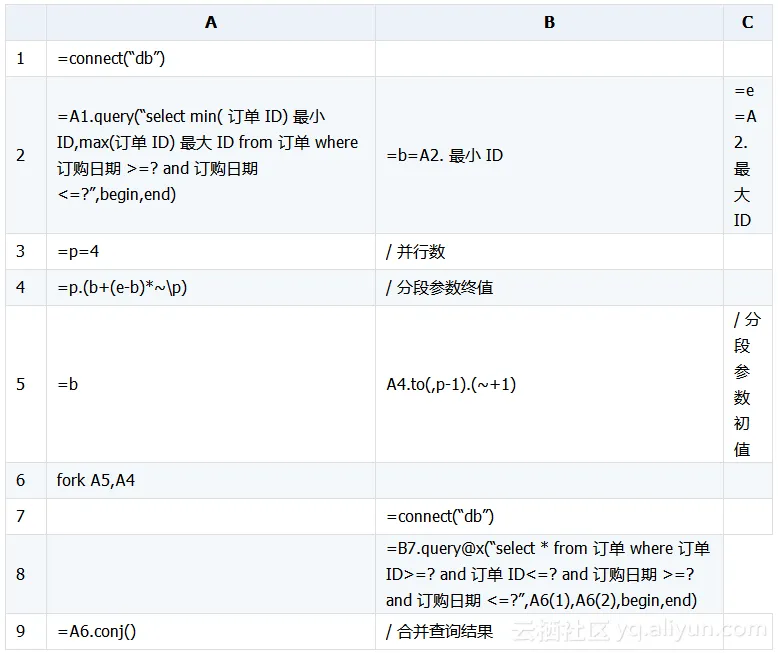The image size is (778, 653).
Task: Select cell A6 with fork A5,A4
Action: 96,480
